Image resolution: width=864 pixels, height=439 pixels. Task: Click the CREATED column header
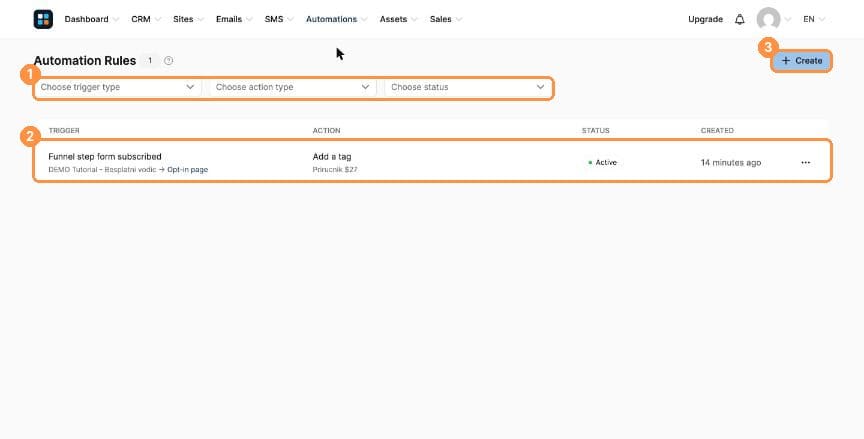click(717, 131)
